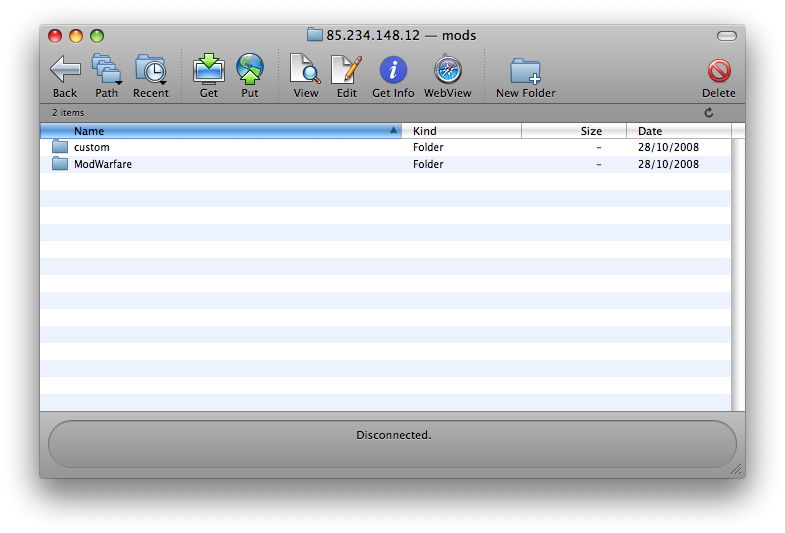785x533 pixels.
Task: Sort by the Size column header
Action: [574, 131]
